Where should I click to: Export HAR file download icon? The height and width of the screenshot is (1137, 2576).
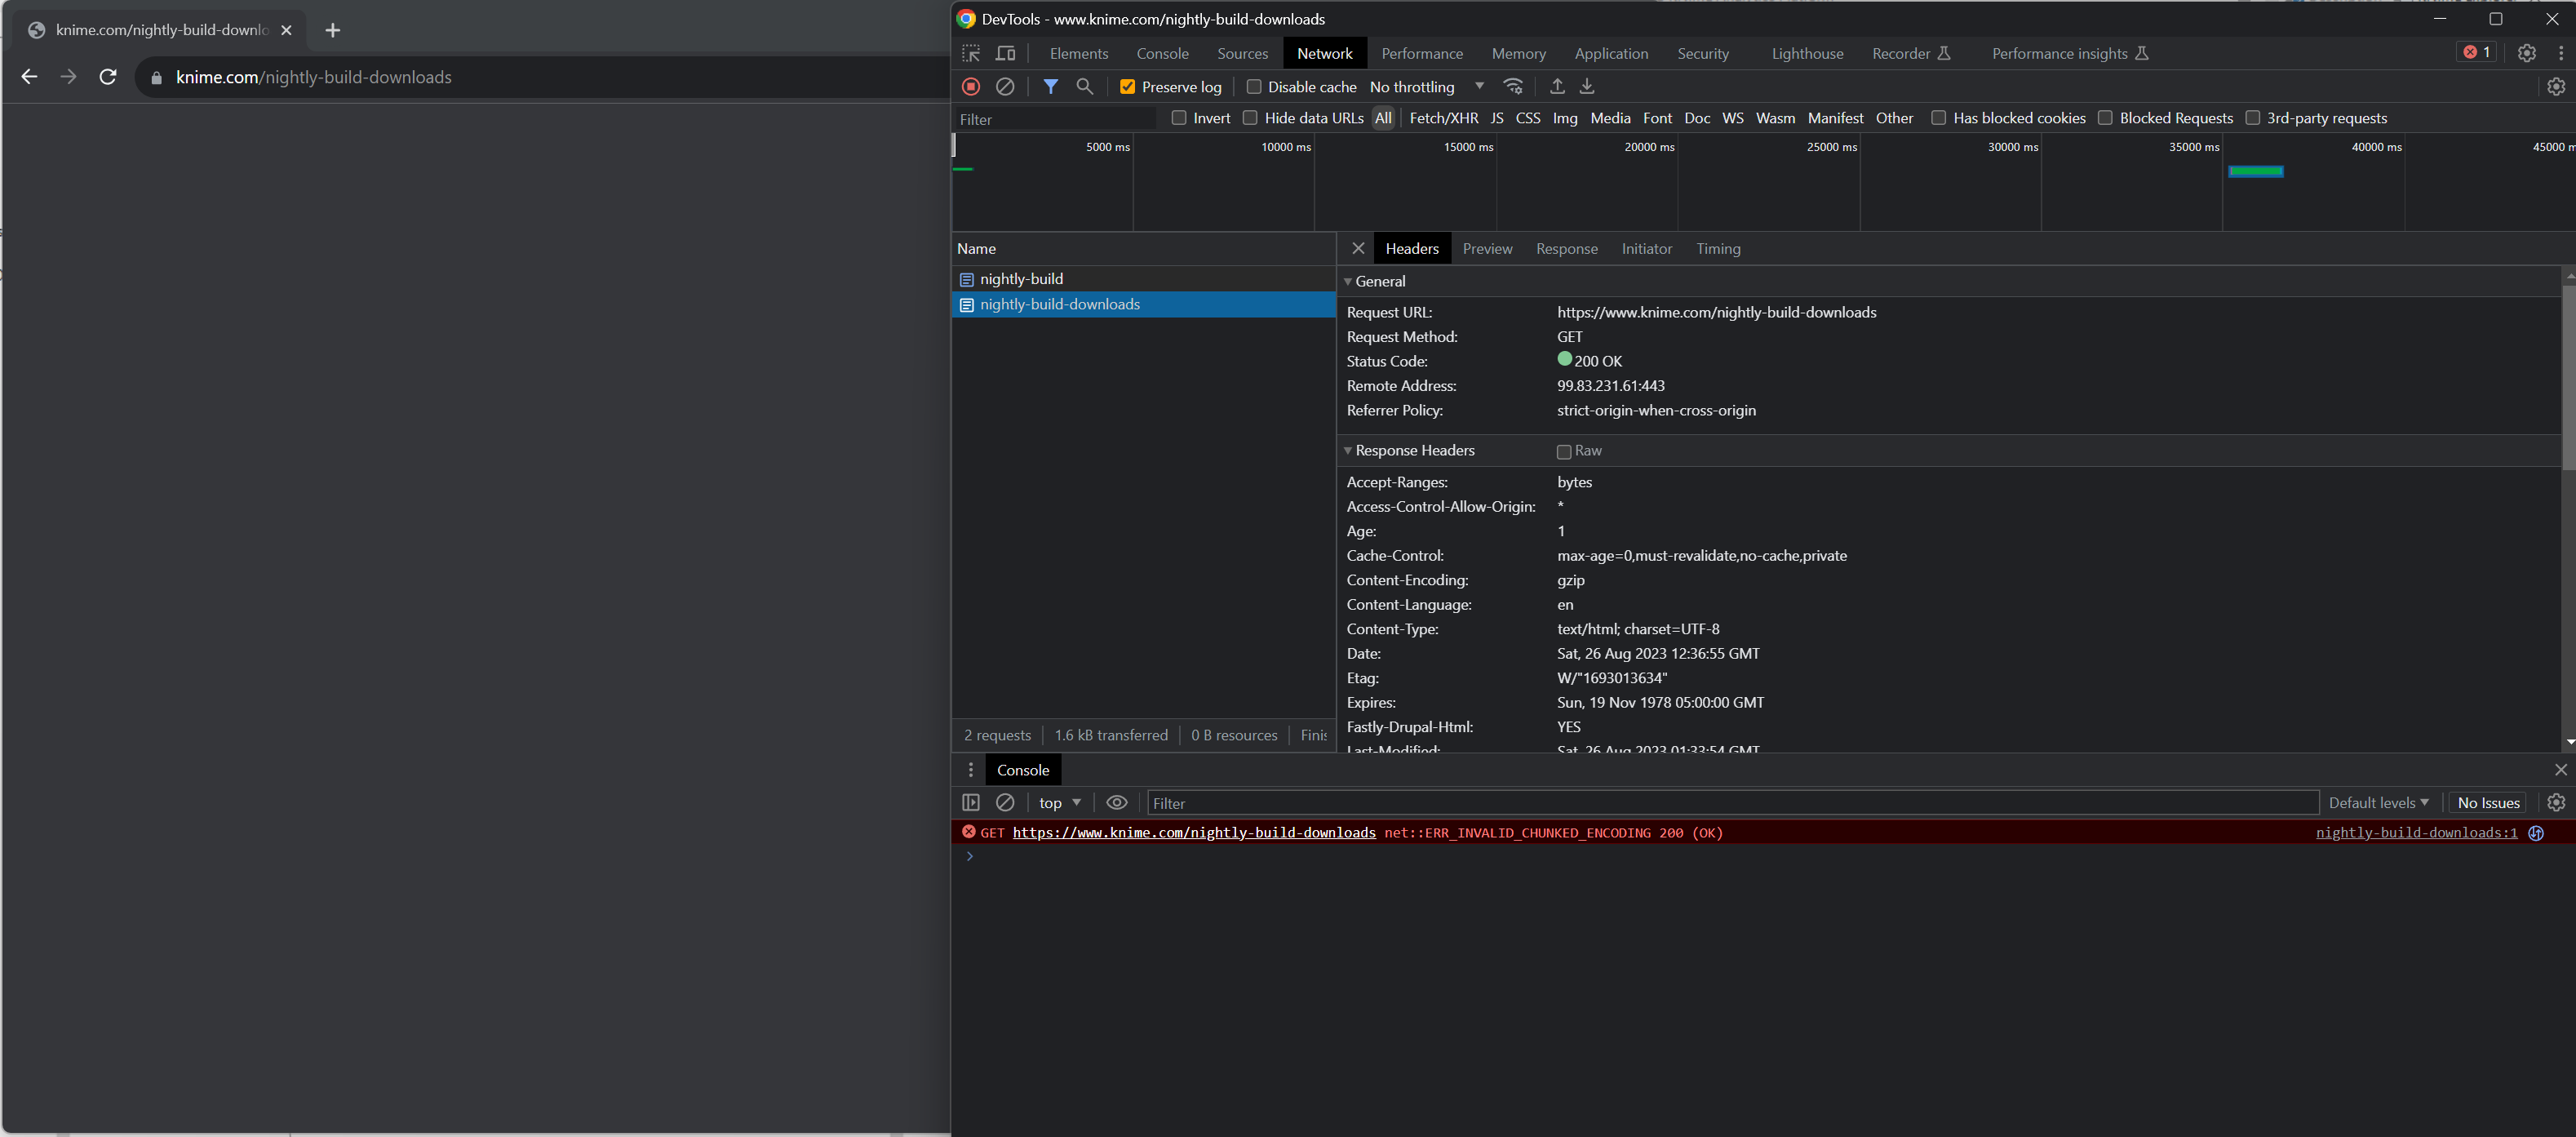pyautogui.click(x=1587, y=87)
